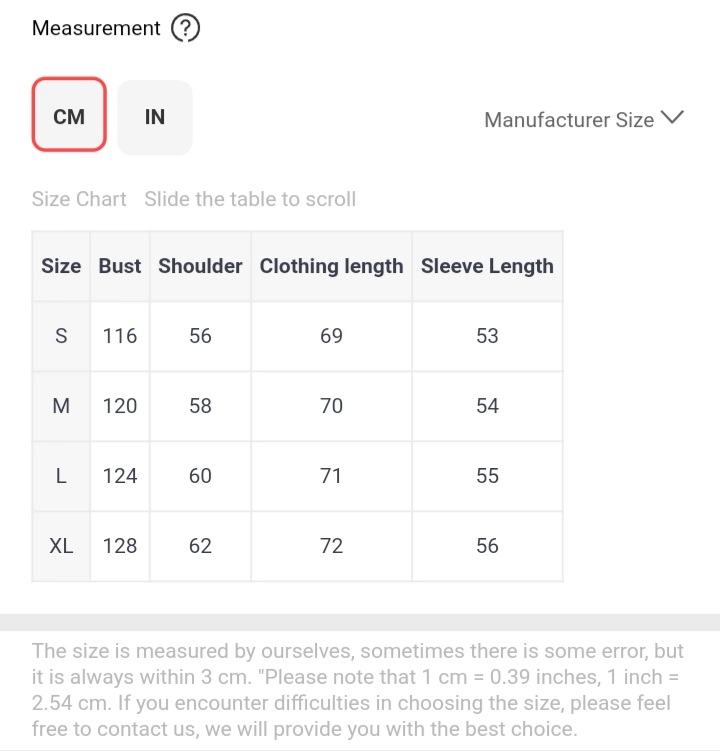720x751 pixels.
Task: Select the S size row label
Action: [x=61, y=336]
